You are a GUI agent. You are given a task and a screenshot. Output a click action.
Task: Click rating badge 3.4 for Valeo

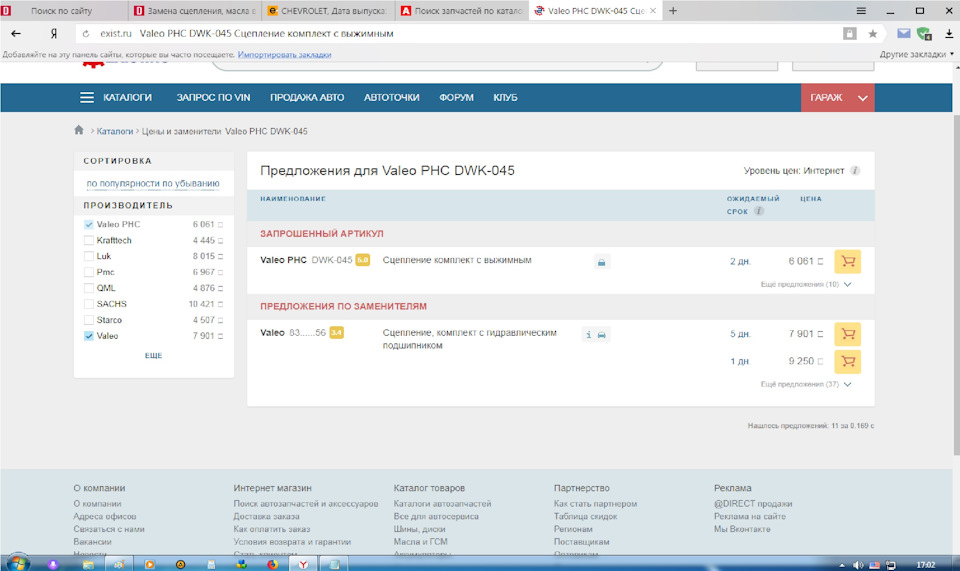coord(336,333)
